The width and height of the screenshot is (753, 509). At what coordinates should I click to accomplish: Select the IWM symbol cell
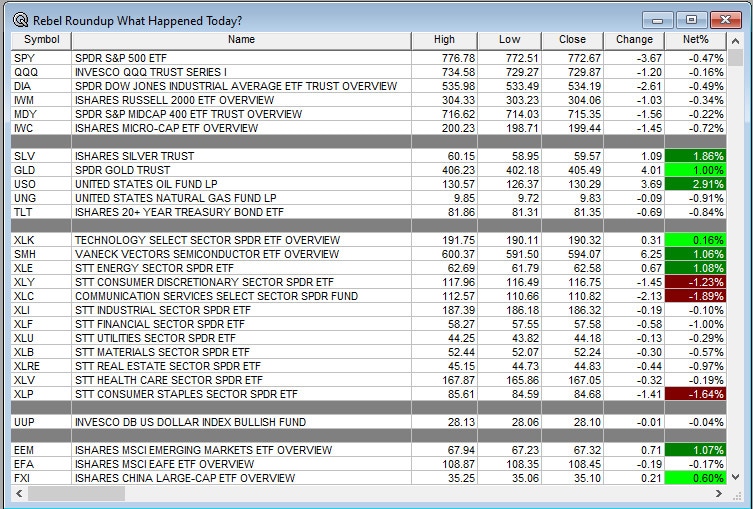[x=41, y=100]
